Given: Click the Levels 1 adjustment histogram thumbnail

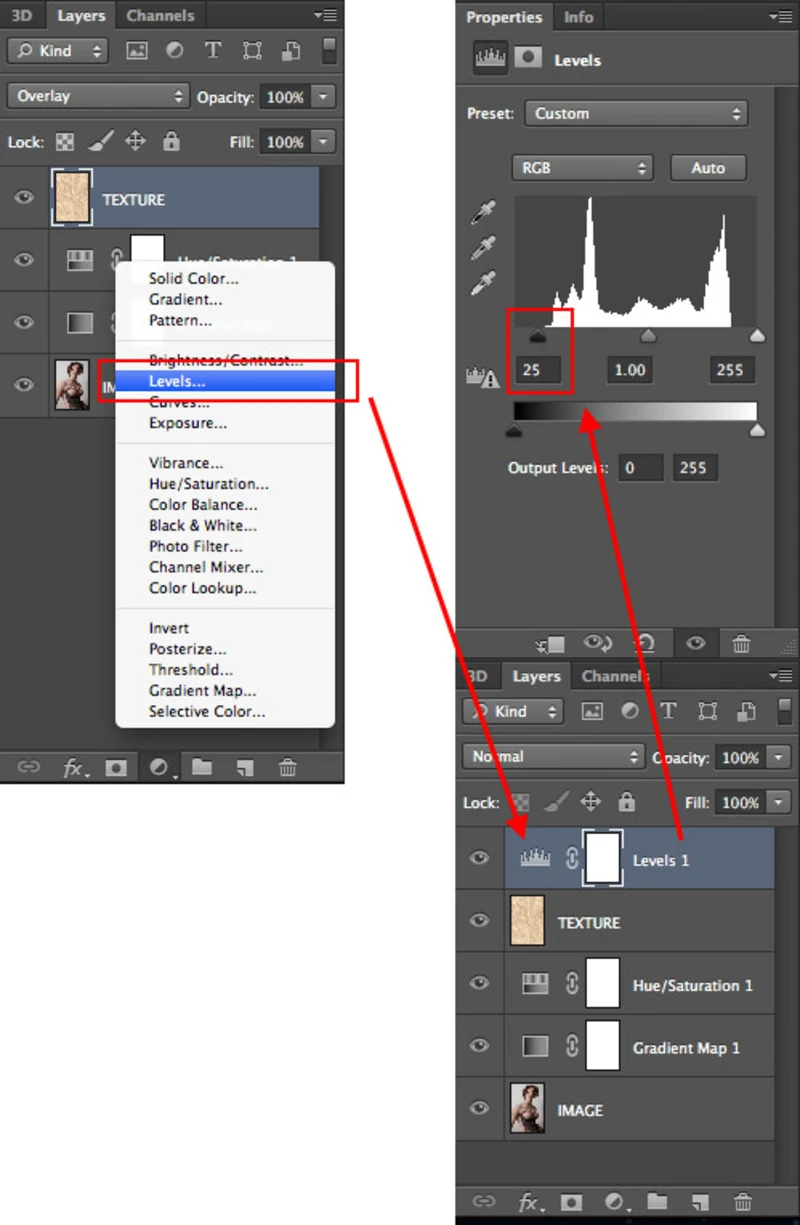Looking at the screenshot, I should (x=535, y=858).
